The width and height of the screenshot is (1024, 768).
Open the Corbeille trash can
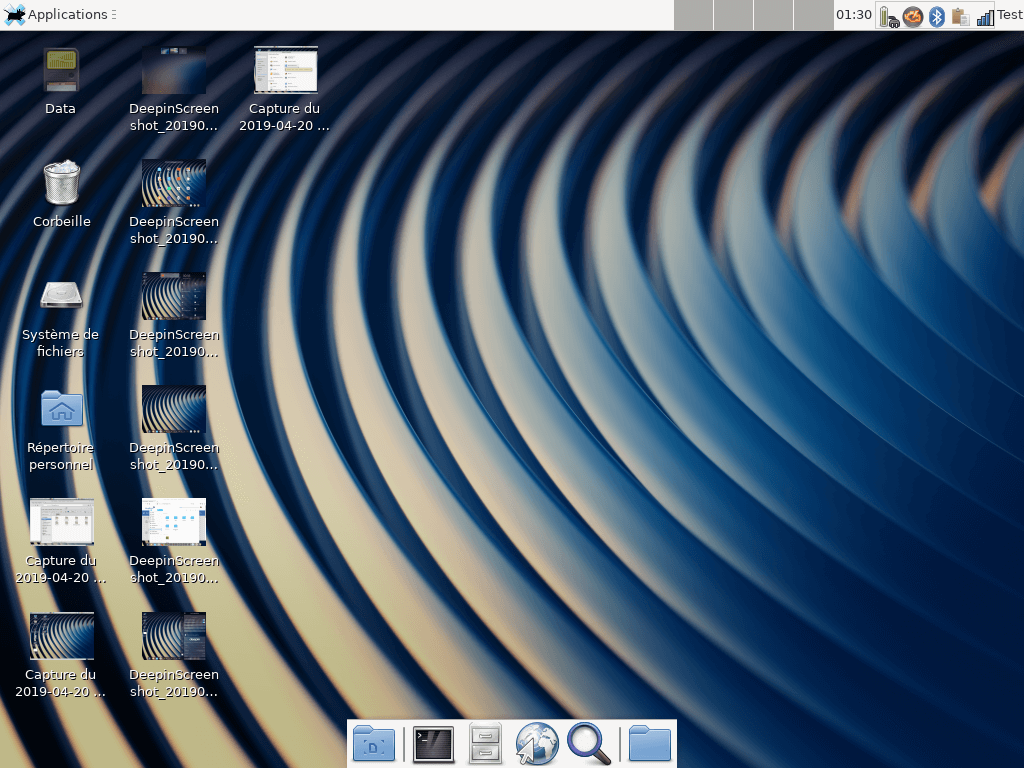click(x=62, y=182)
